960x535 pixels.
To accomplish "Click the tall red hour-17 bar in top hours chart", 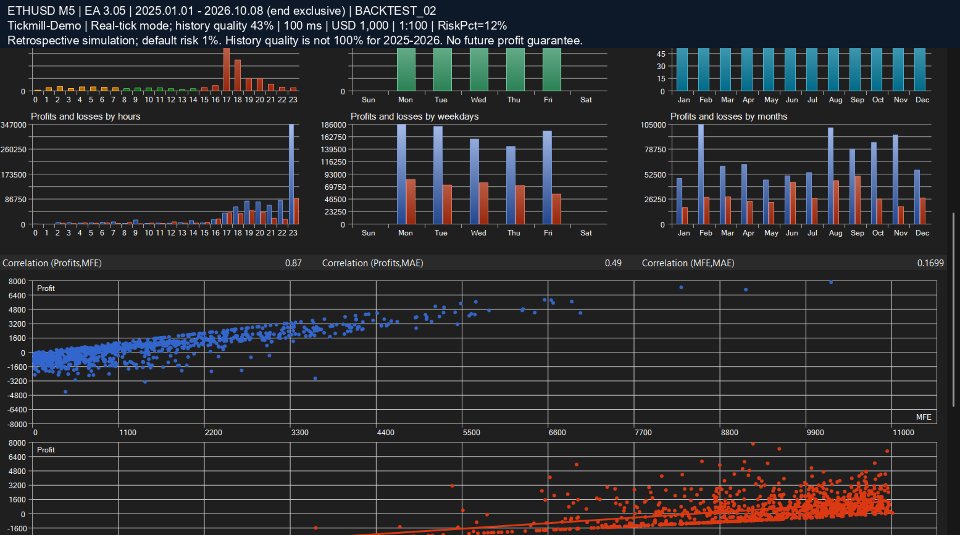I will [x=227, y=70].
